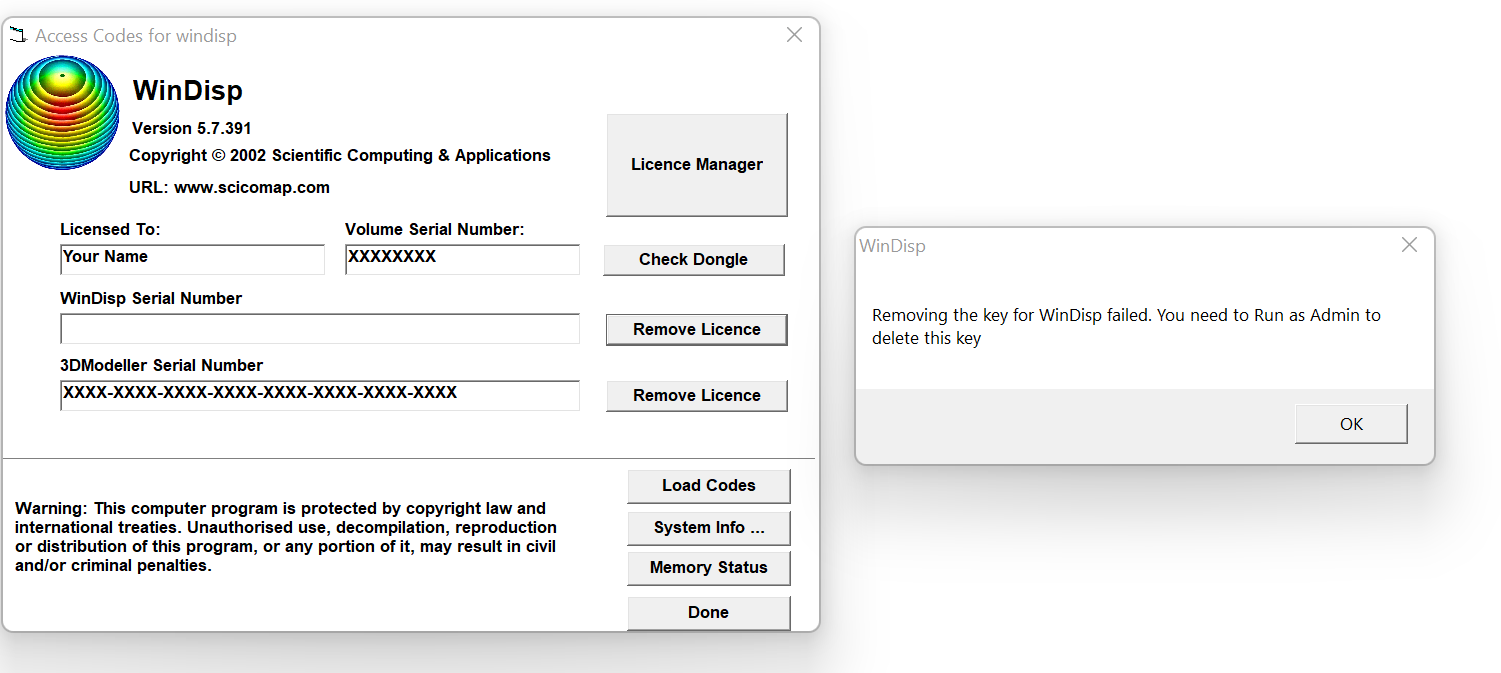Load Codes for WinDisp
Viewport: 1501px width, 673px height.
(x=708, y=485)
